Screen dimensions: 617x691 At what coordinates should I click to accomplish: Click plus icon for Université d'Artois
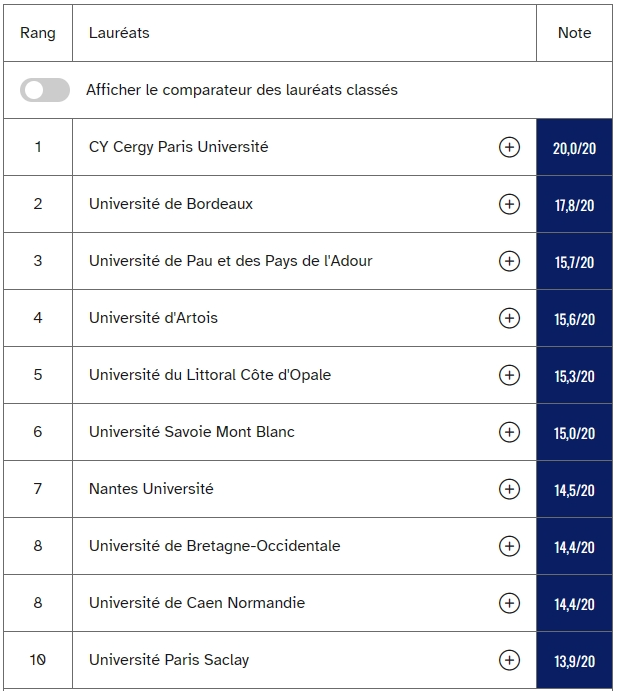[509, 318]
